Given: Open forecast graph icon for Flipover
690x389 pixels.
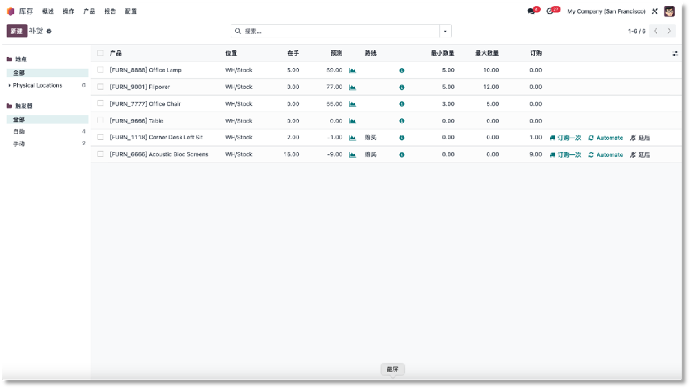Looking at the screenshot, I should click(352, 87).
